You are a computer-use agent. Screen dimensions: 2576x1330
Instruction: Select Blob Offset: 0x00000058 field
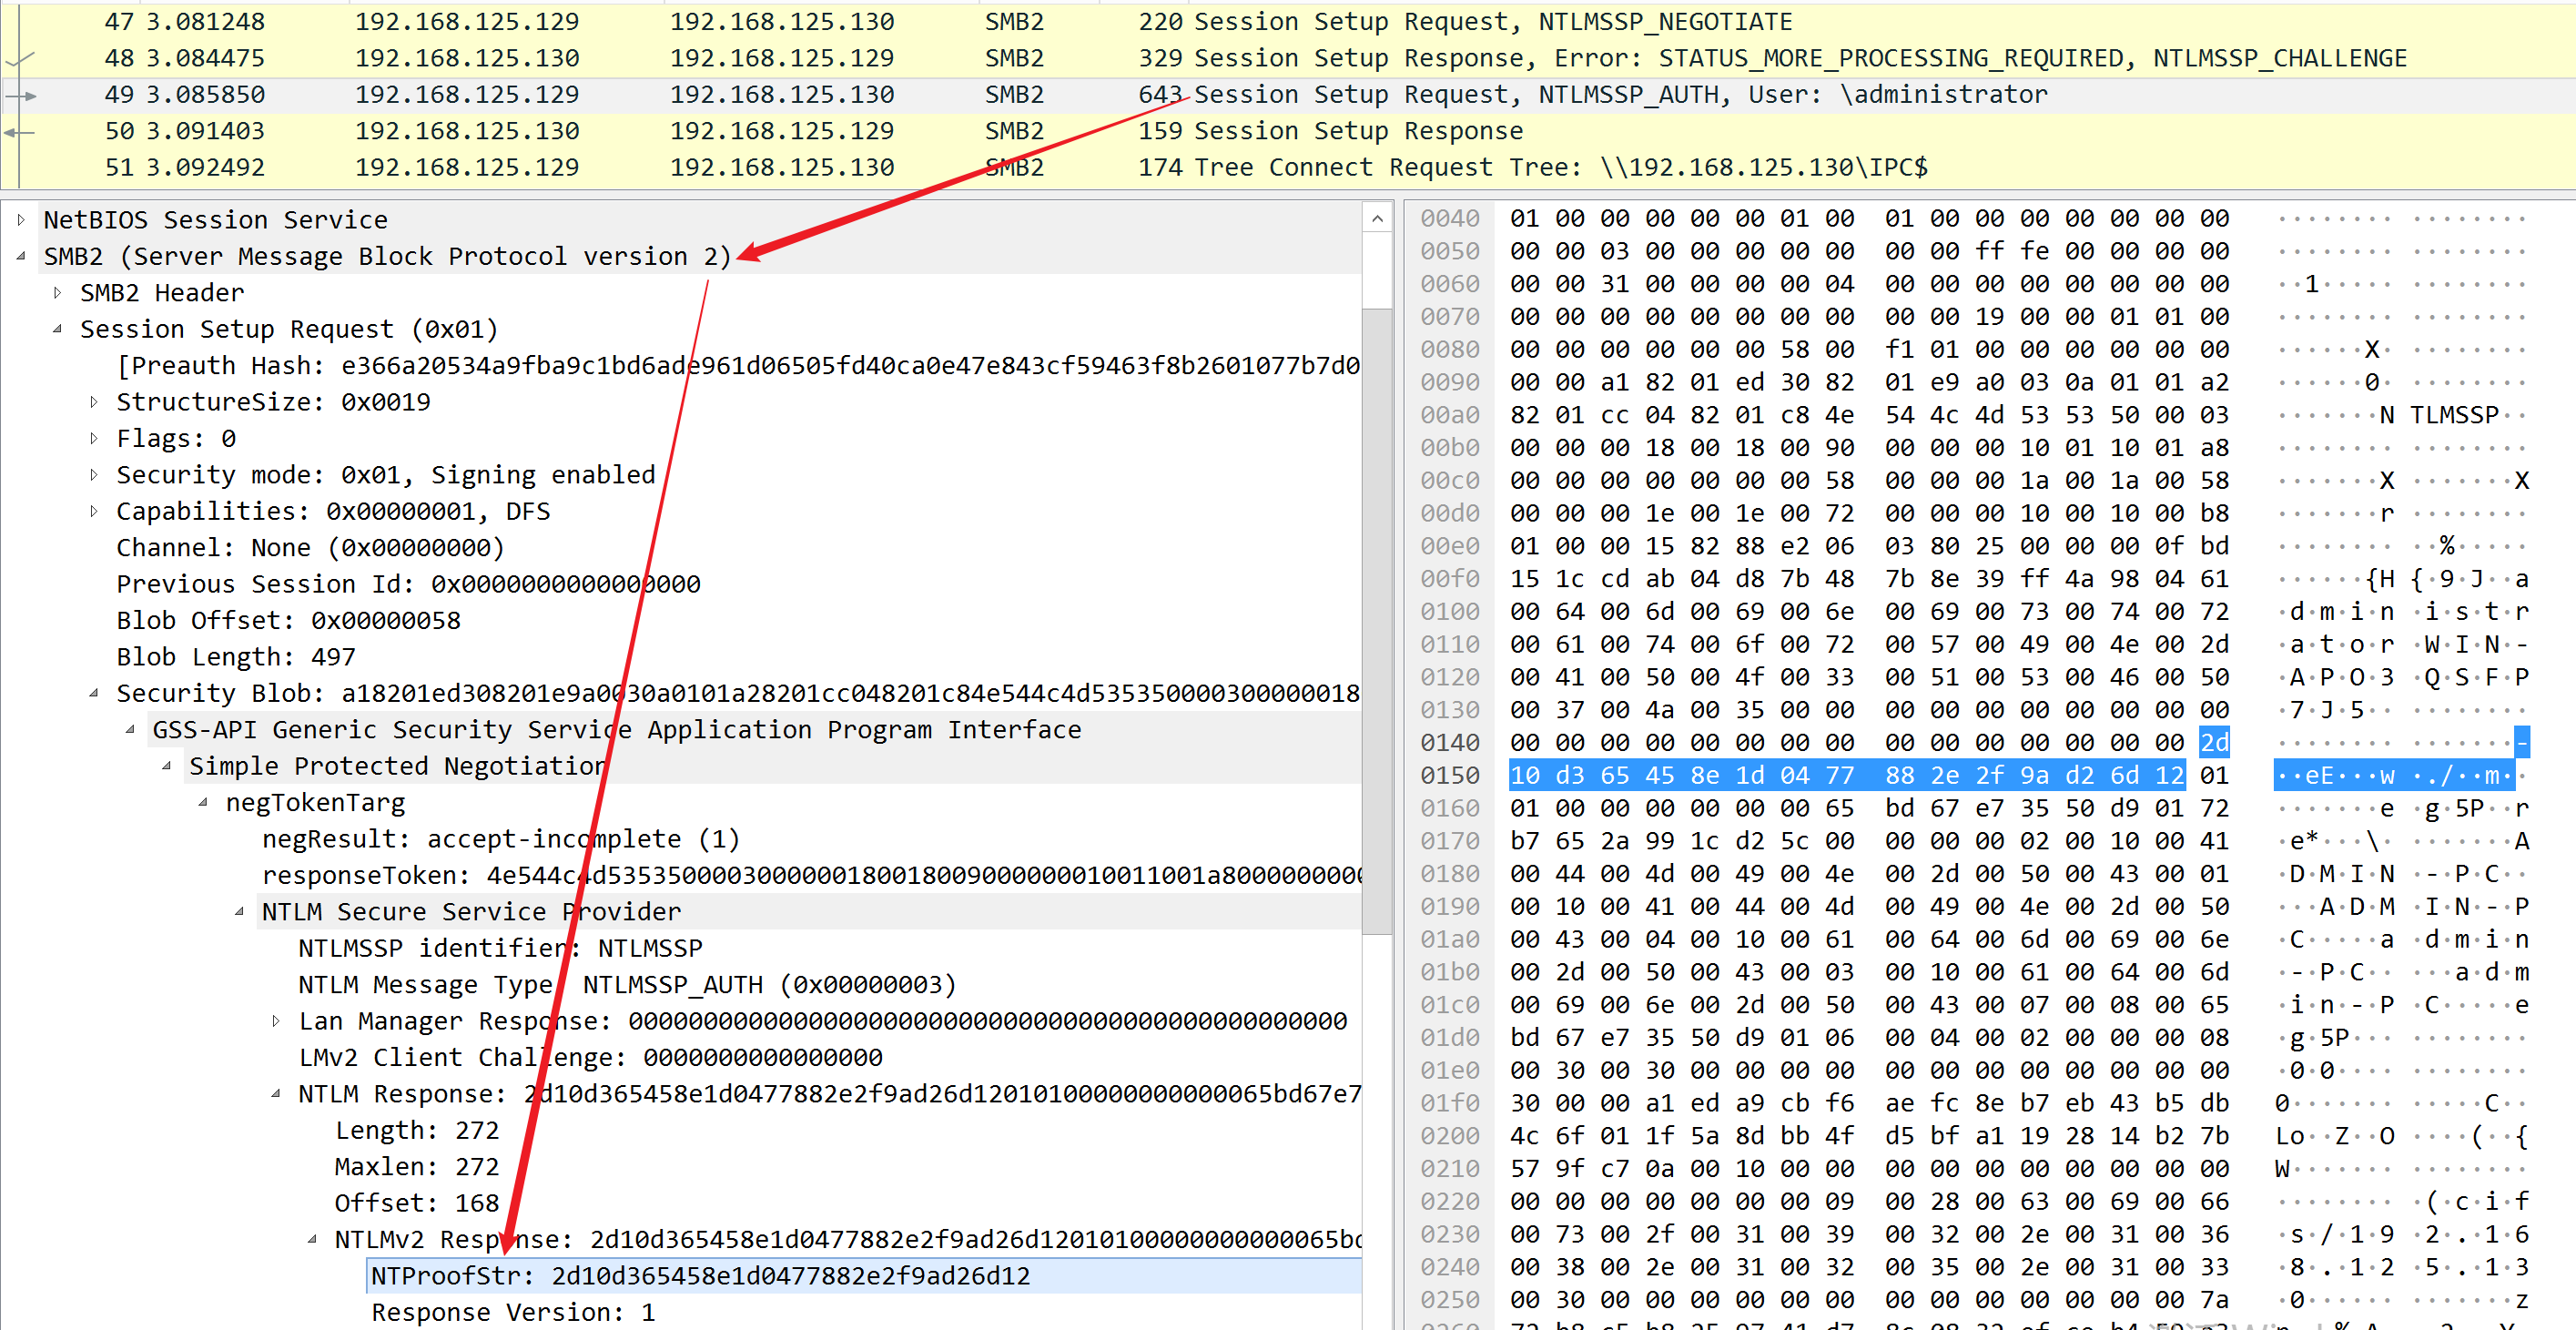[289, 621]
